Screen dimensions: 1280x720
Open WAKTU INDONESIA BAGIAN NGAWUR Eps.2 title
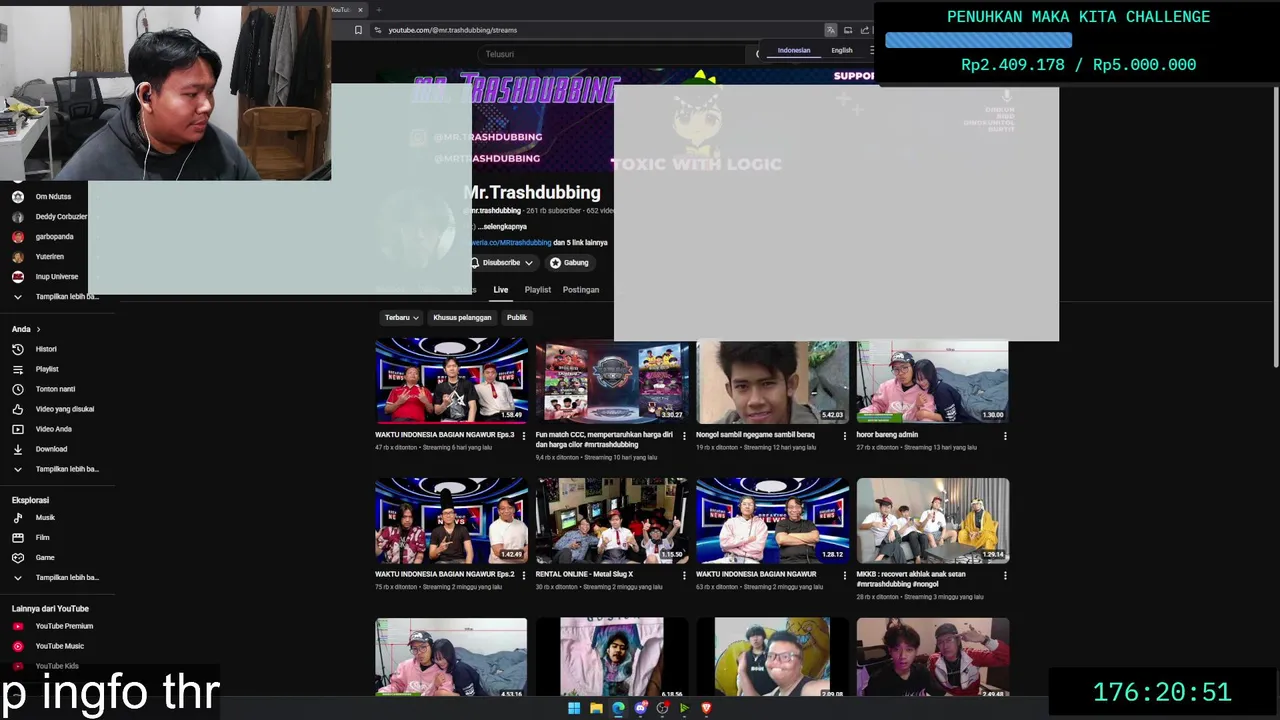445,575
